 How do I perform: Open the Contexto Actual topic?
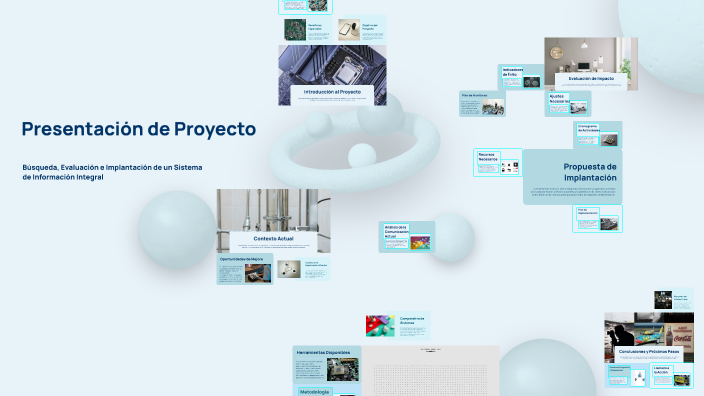(273, 221)
